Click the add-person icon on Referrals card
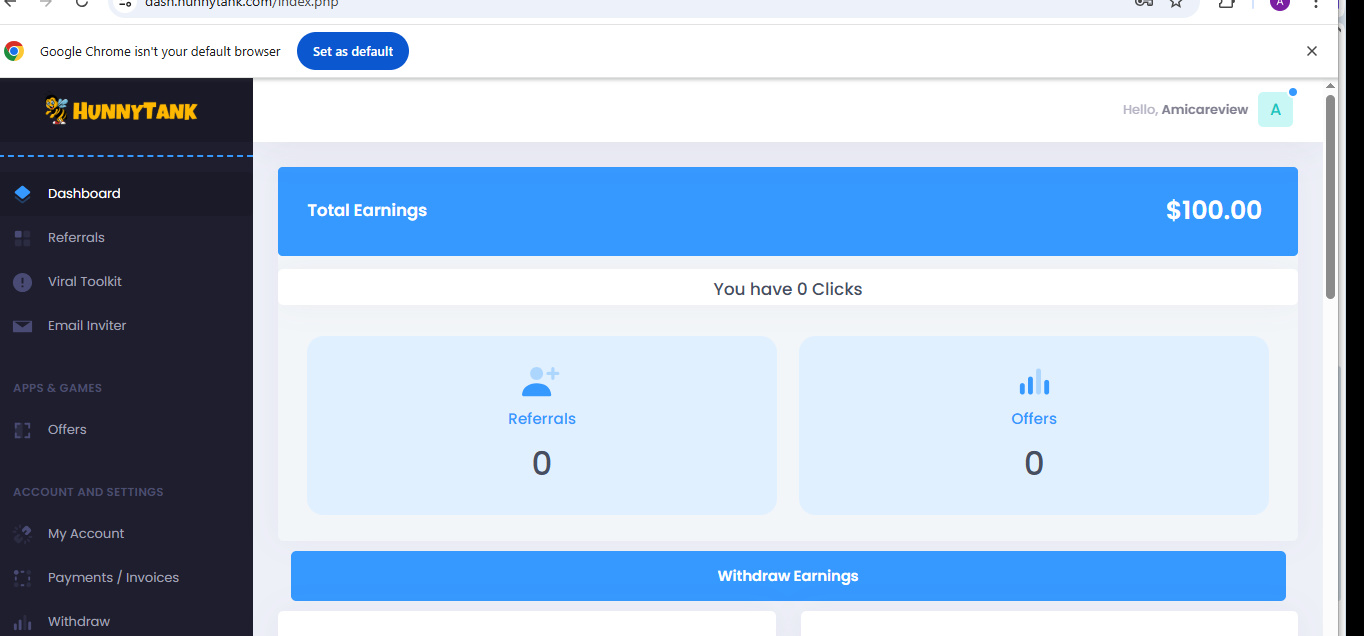 (541, 381)
